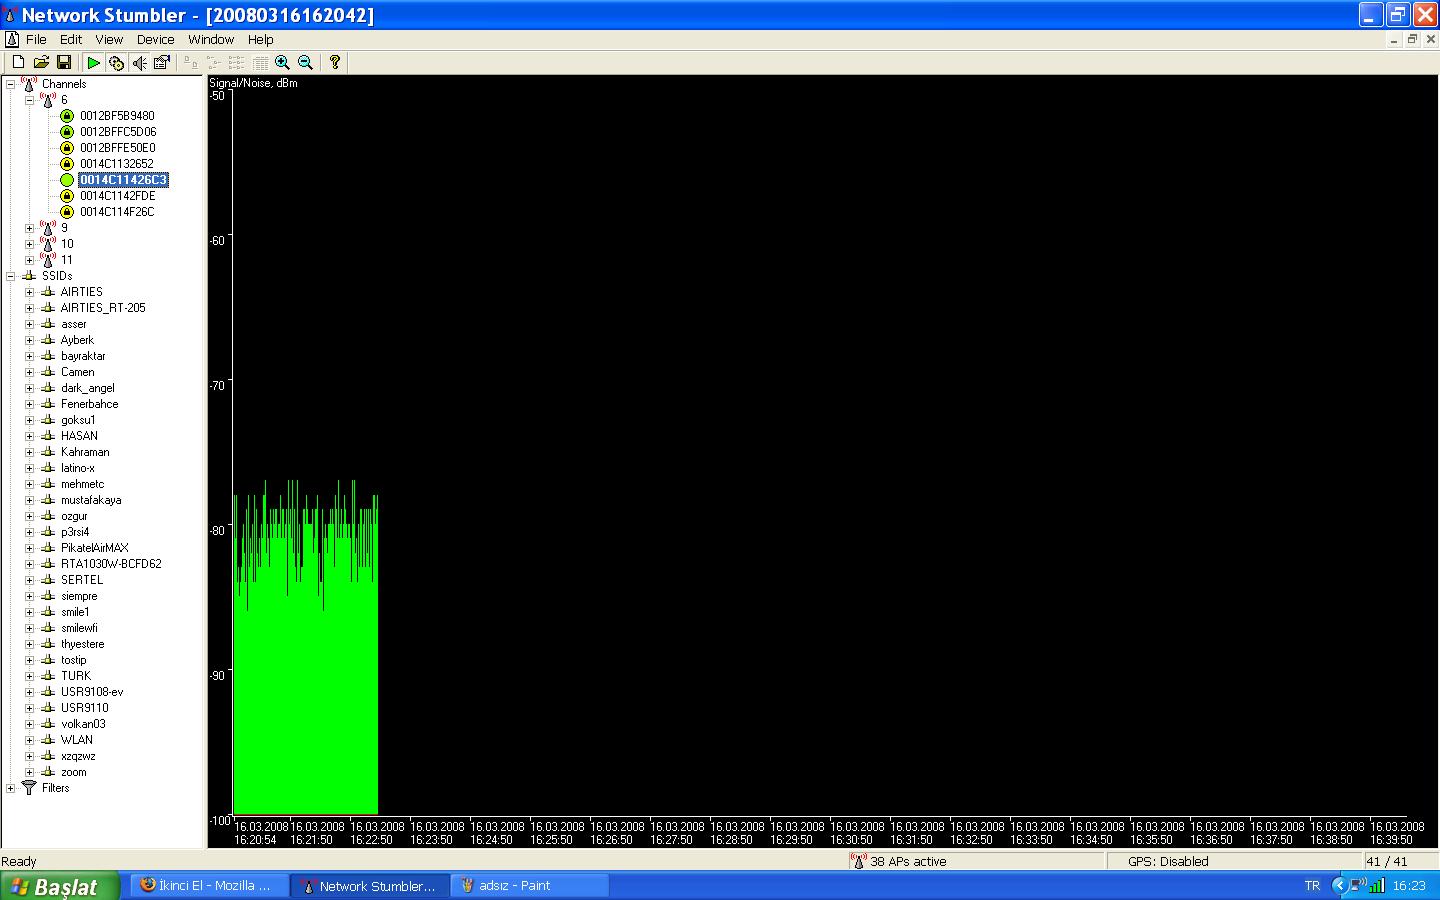1440x900 pixels.
Task: Select the RTA1030W-BCFD62 SSID
Action: click(x=111, y=564)
